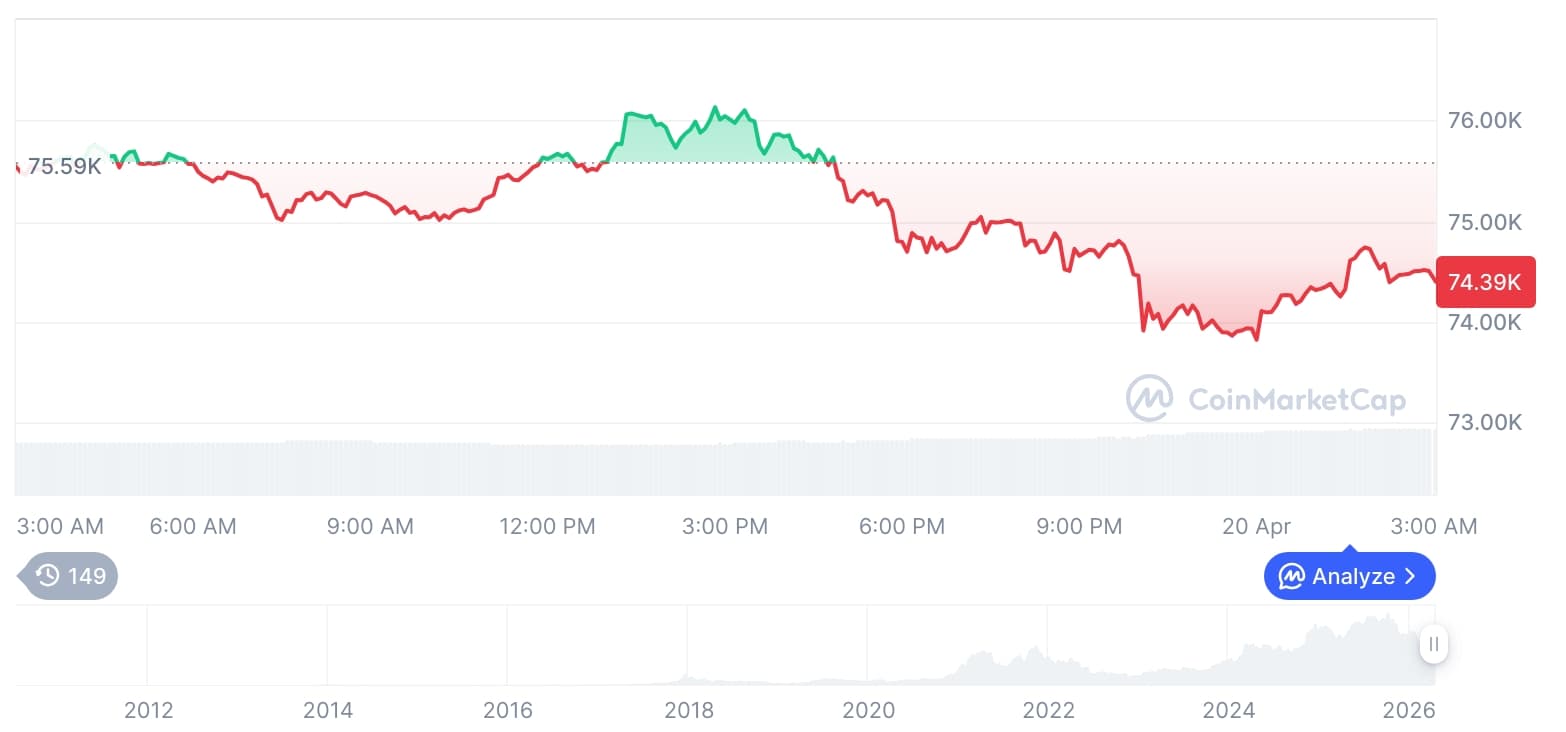The height and width of the screenshot is (732, 1566).
Task: Click the 20 Apr time axis label
Action: [1256, 526]
